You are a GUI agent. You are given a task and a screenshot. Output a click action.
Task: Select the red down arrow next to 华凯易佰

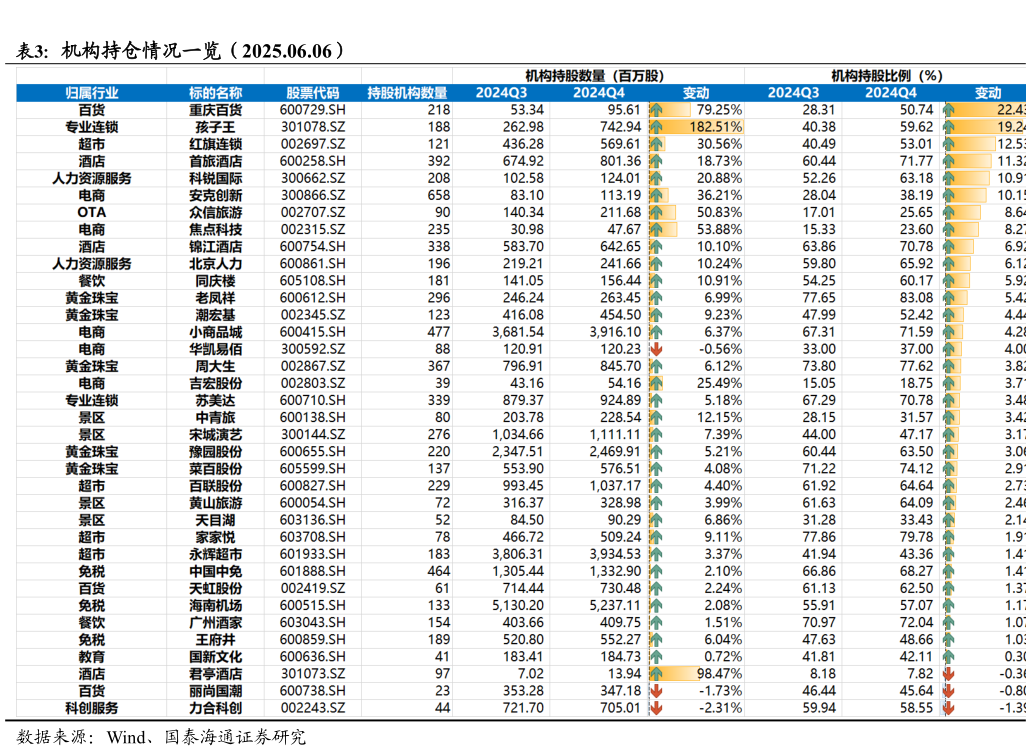click(x=656, y=348)
